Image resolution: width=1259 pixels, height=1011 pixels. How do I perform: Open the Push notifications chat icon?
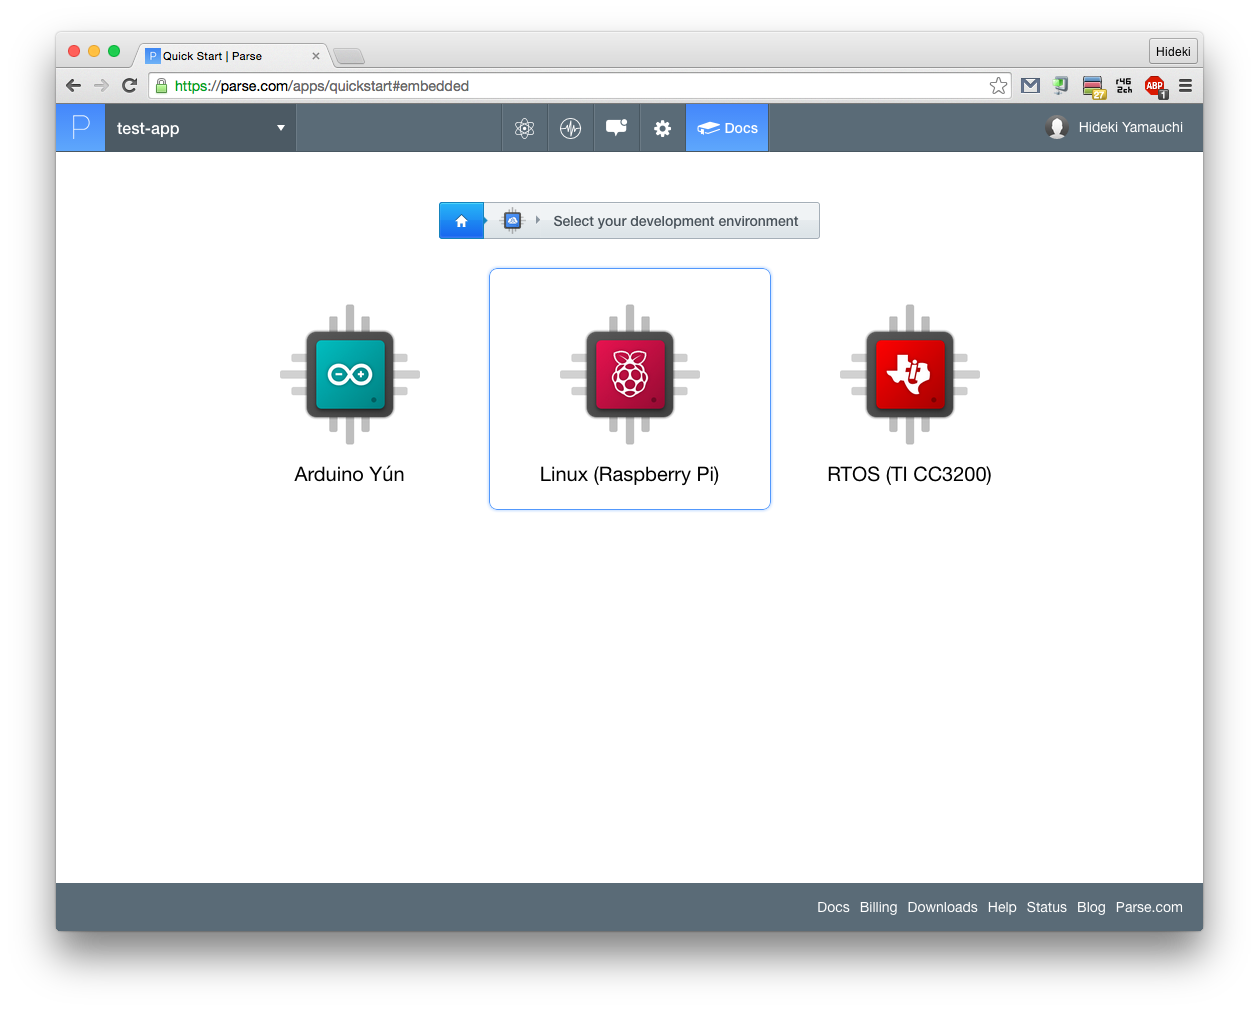tap(617, 128)
